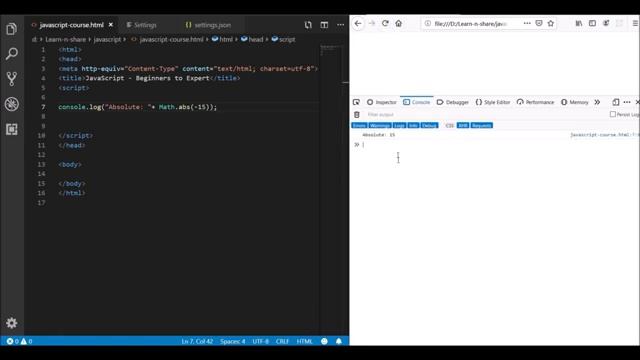Viewport: 640px width, 360px height.
Task: Show more devtools tabs chevron
Action: click(x=597, y=102)
